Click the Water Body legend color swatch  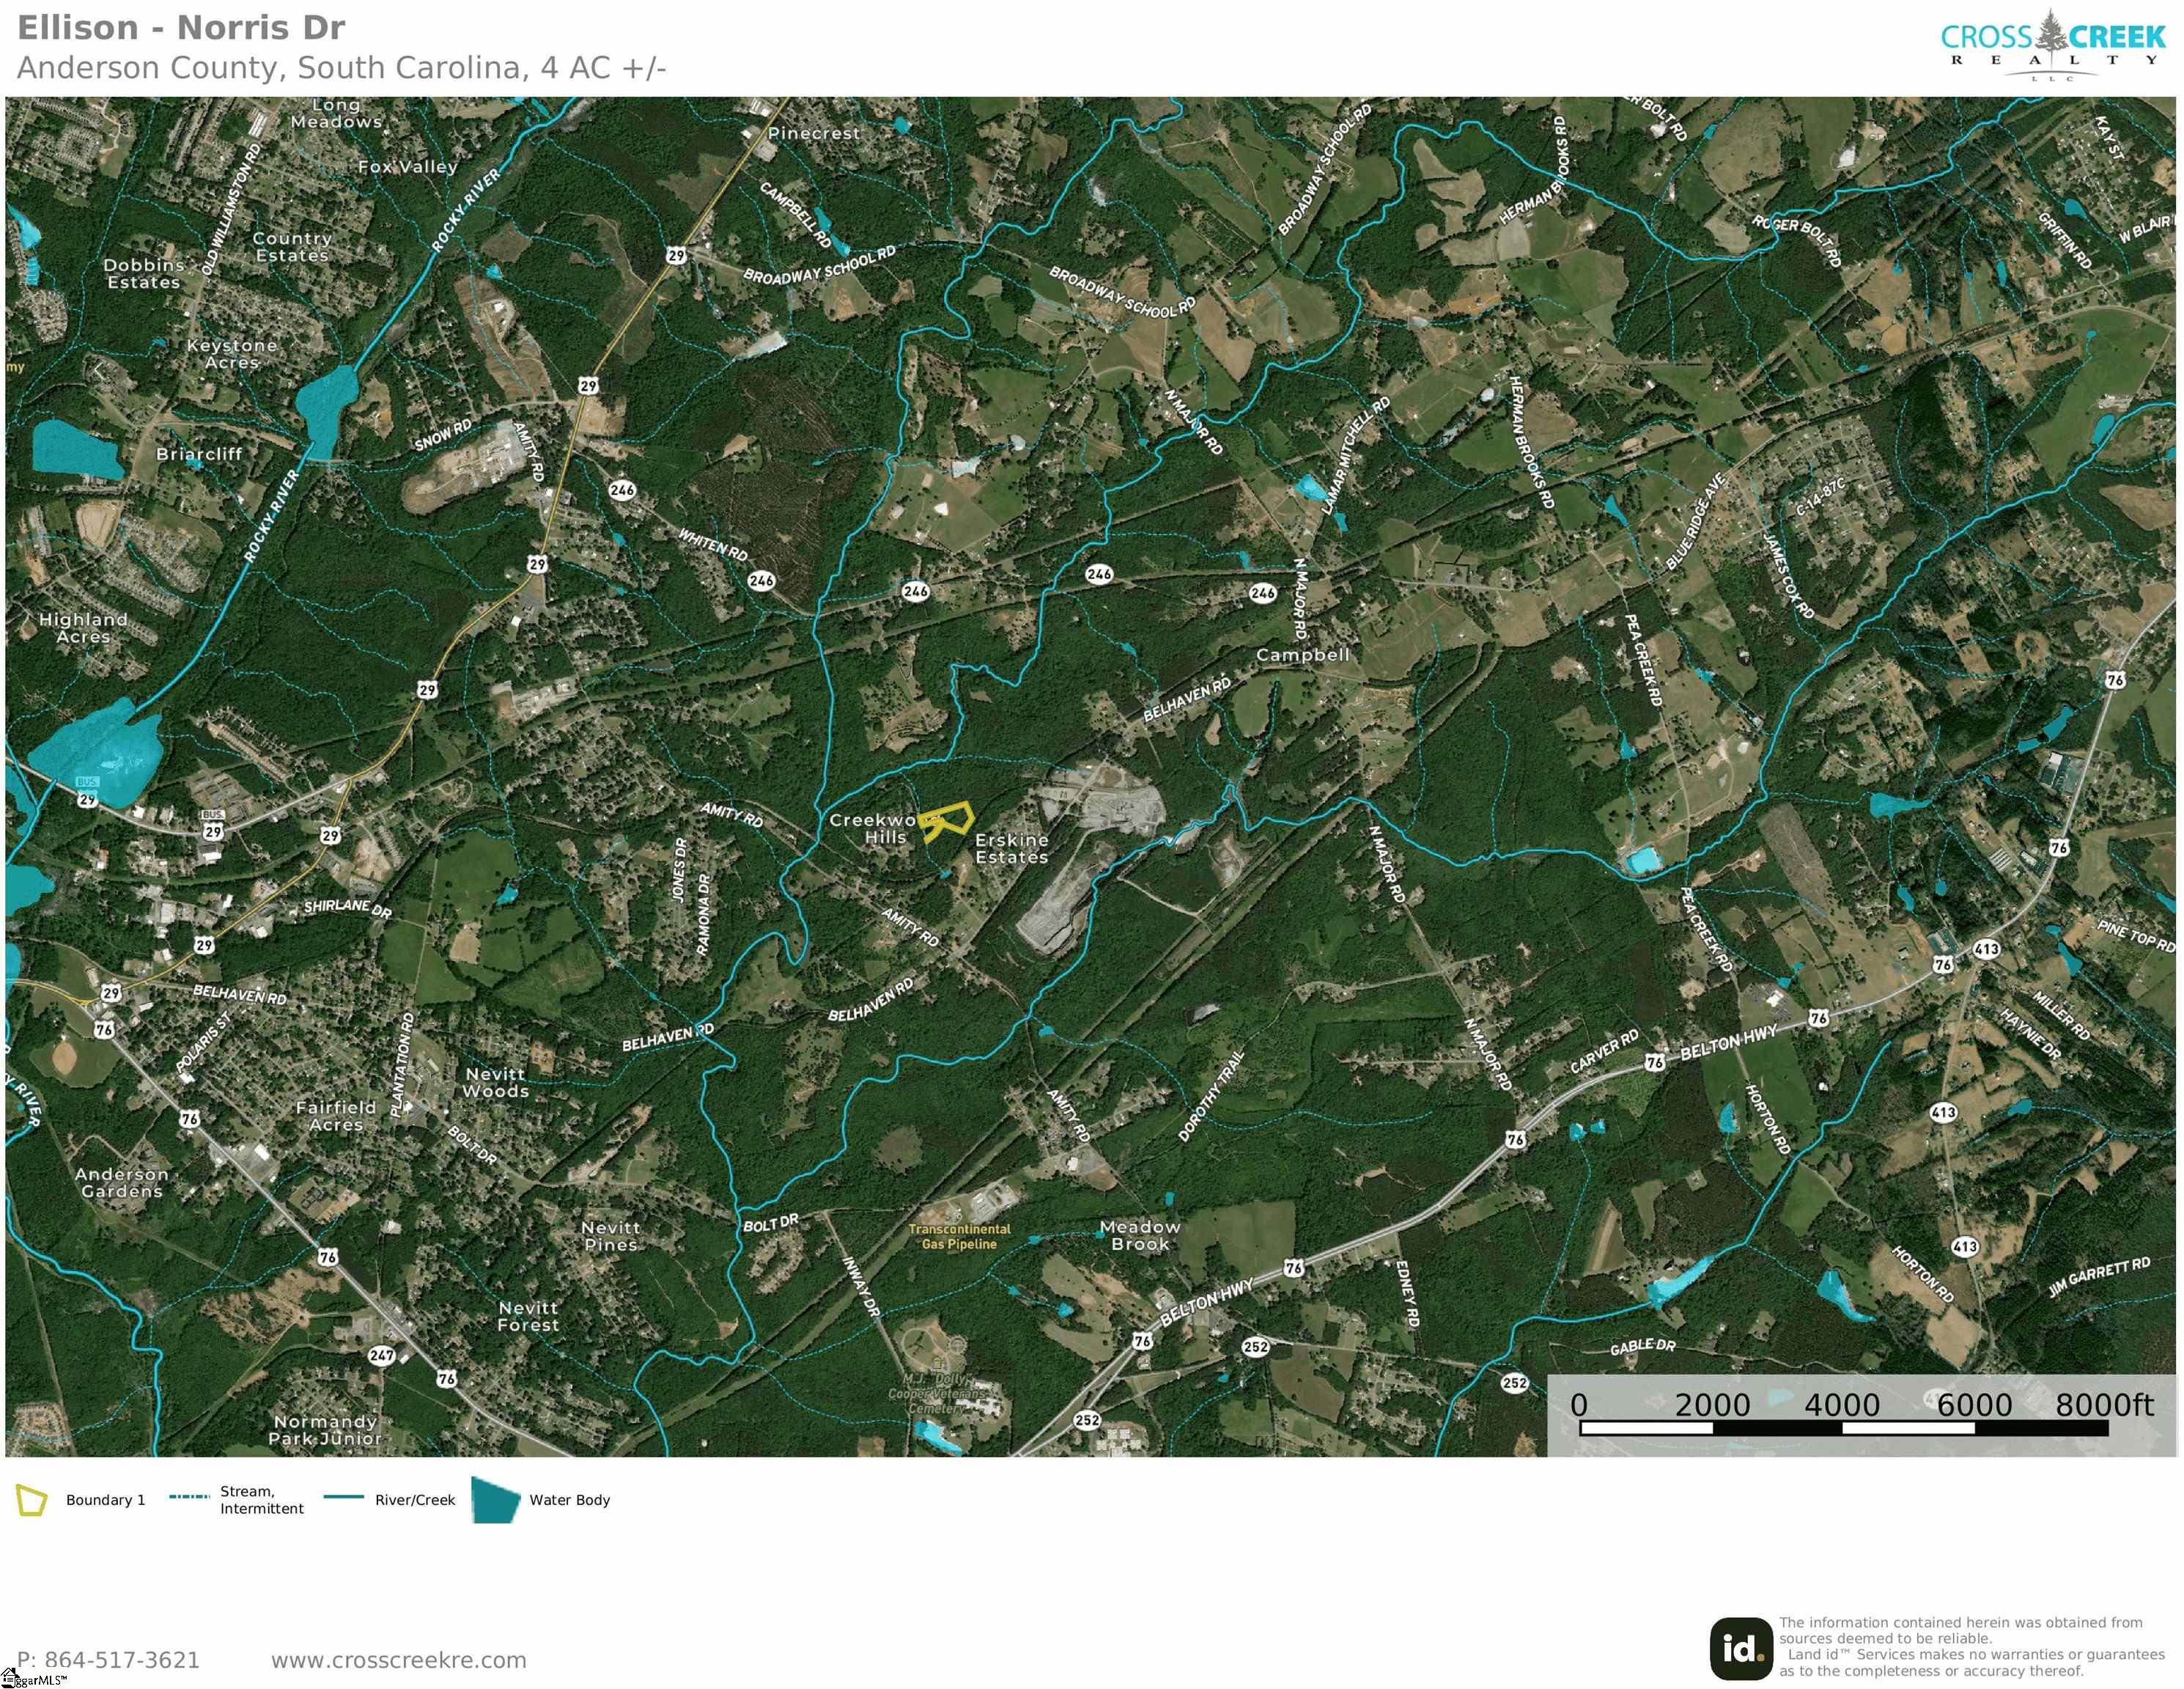click(495, 1500)
